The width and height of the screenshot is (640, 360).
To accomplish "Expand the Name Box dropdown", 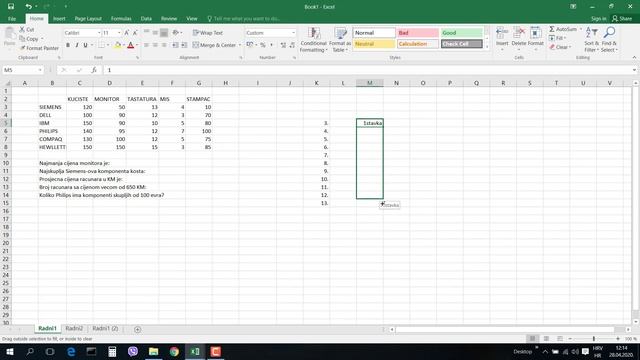I will 40,70.
